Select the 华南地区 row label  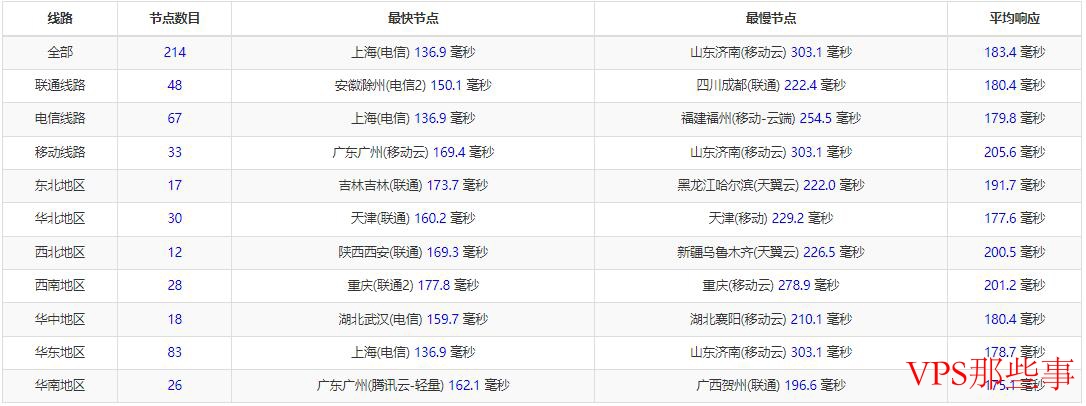60,385
